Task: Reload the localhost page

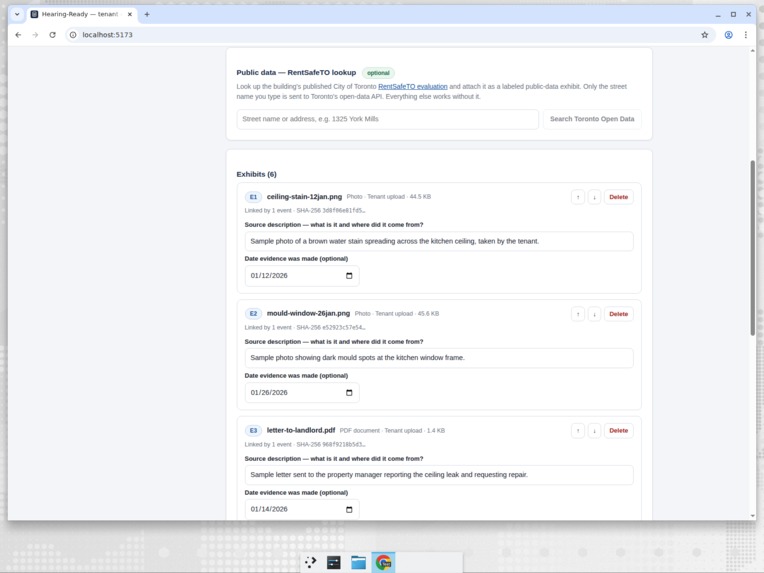Action: click(x=53, y=35)
